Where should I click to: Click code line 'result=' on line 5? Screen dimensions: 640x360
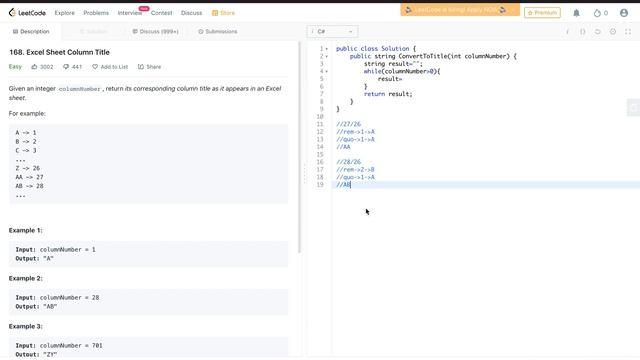[x=390, y=79]
